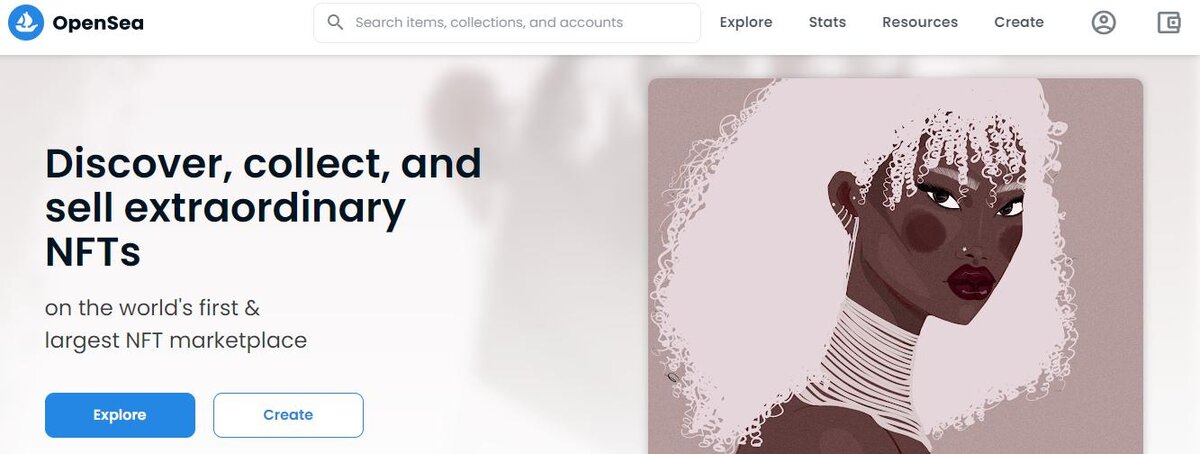Click the outlined Create button
The height and width of the screenshot is (454, 1200).
point(288,415)
